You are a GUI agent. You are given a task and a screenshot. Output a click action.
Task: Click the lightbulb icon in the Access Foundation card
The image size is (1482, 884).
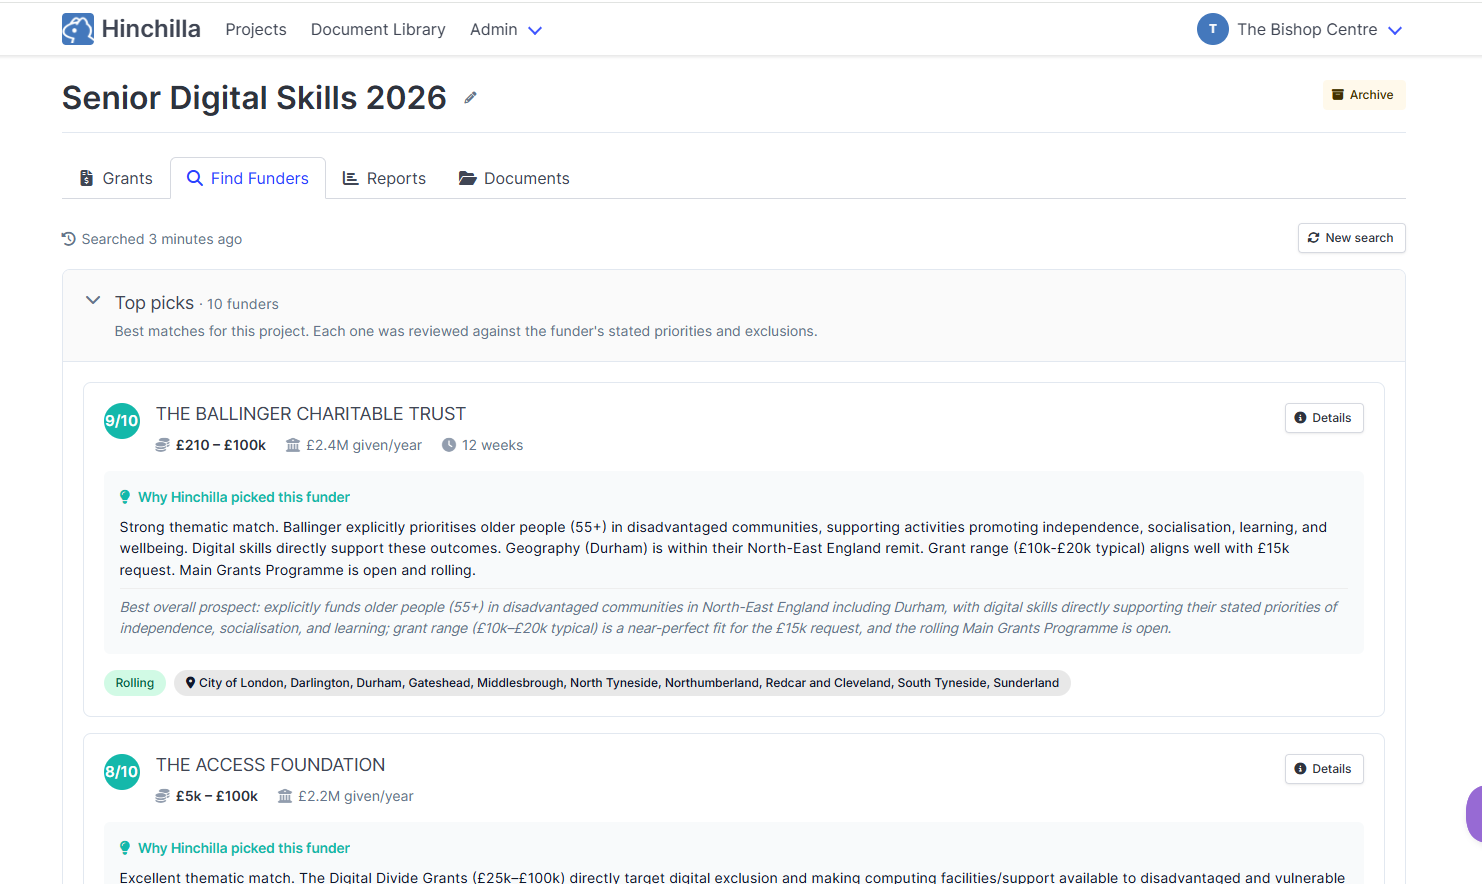[125, 848]
